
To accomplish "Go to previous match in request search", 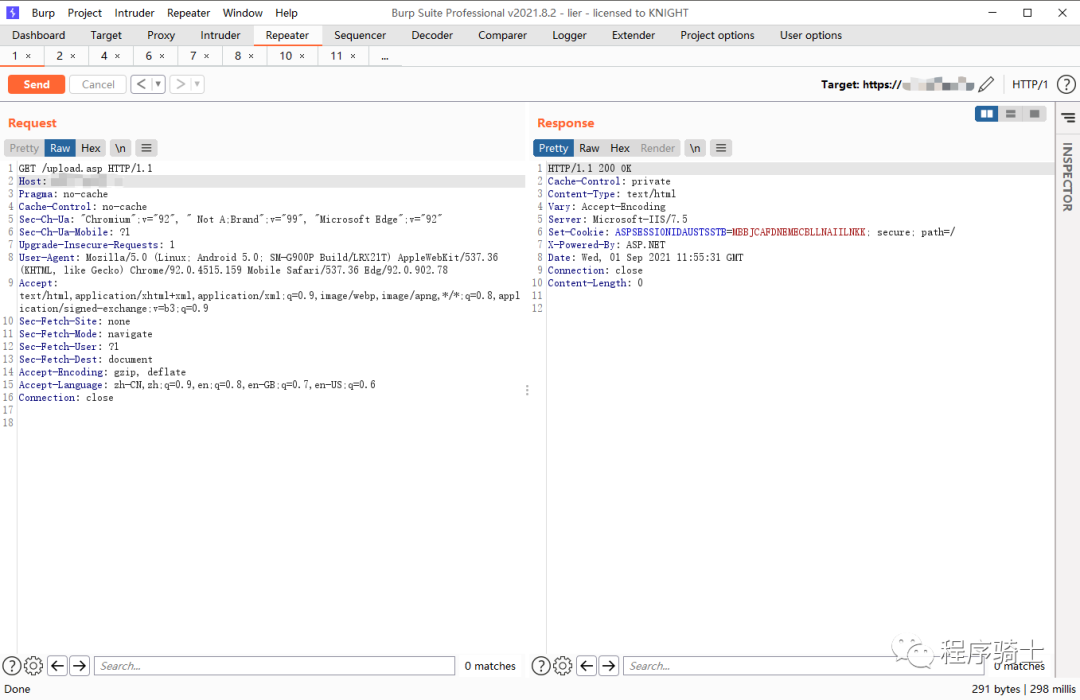I will click(57, 666).
